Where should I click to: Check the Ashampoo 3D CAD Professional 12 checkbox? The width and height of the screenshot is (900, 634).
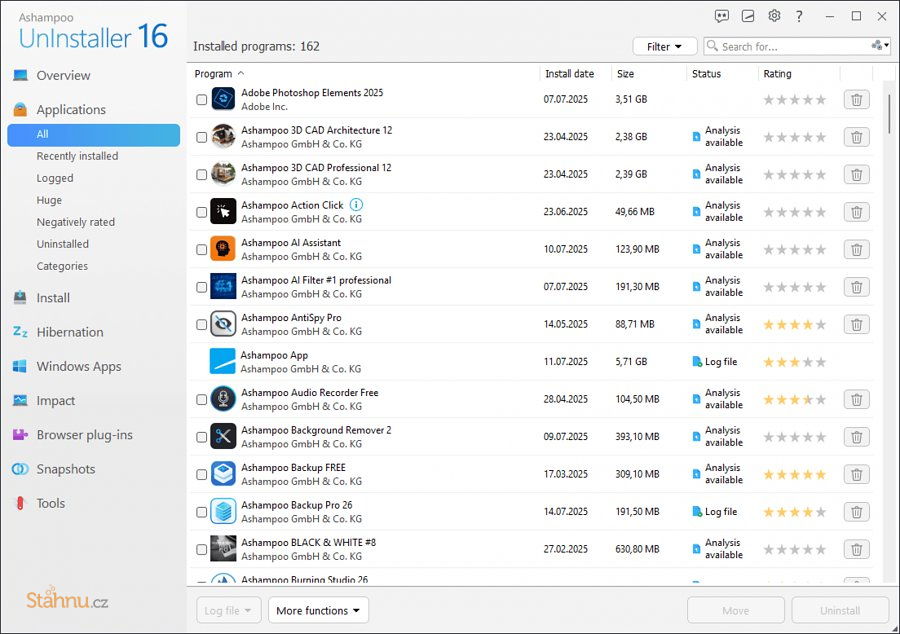pyautogui.click(x=201, y=174)
